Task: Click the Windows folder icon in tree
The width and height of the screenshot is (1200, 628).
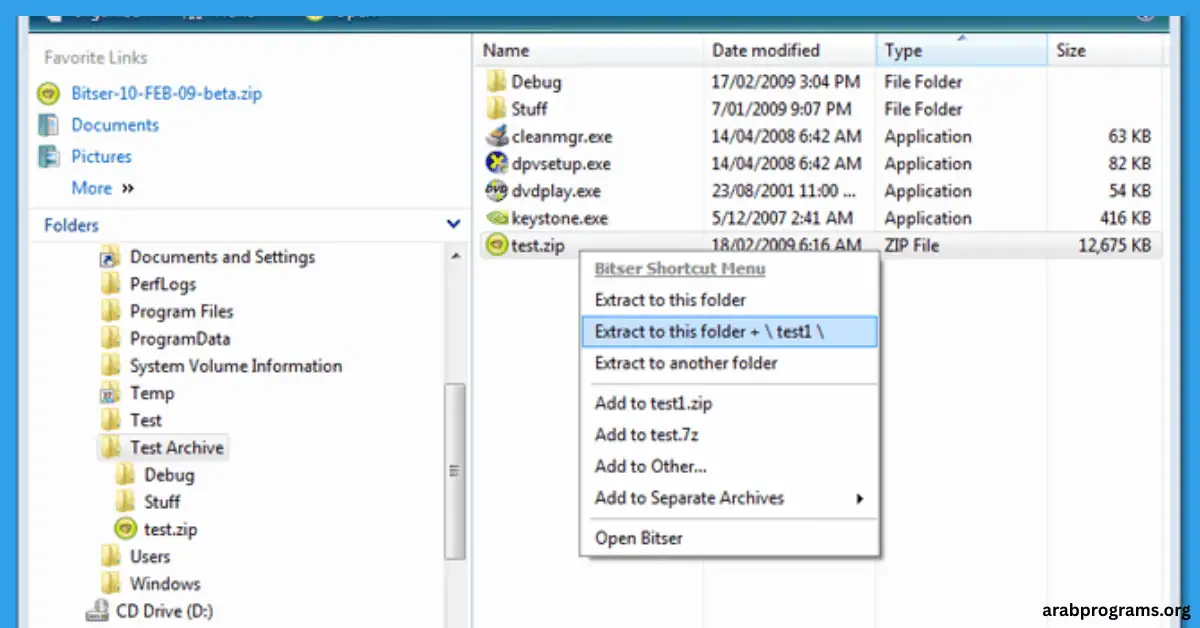Action: tap(111, 583)
